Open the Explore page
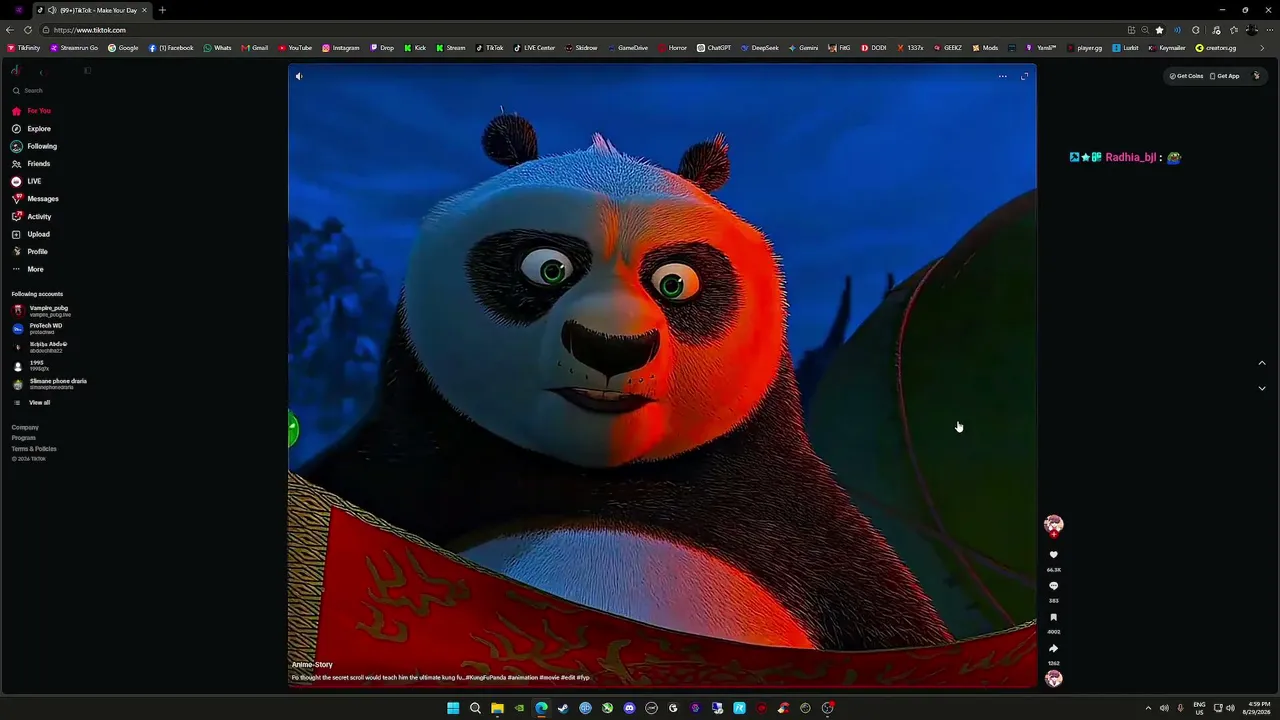This screenshot has height=720, width=1280. coord(31,129)
